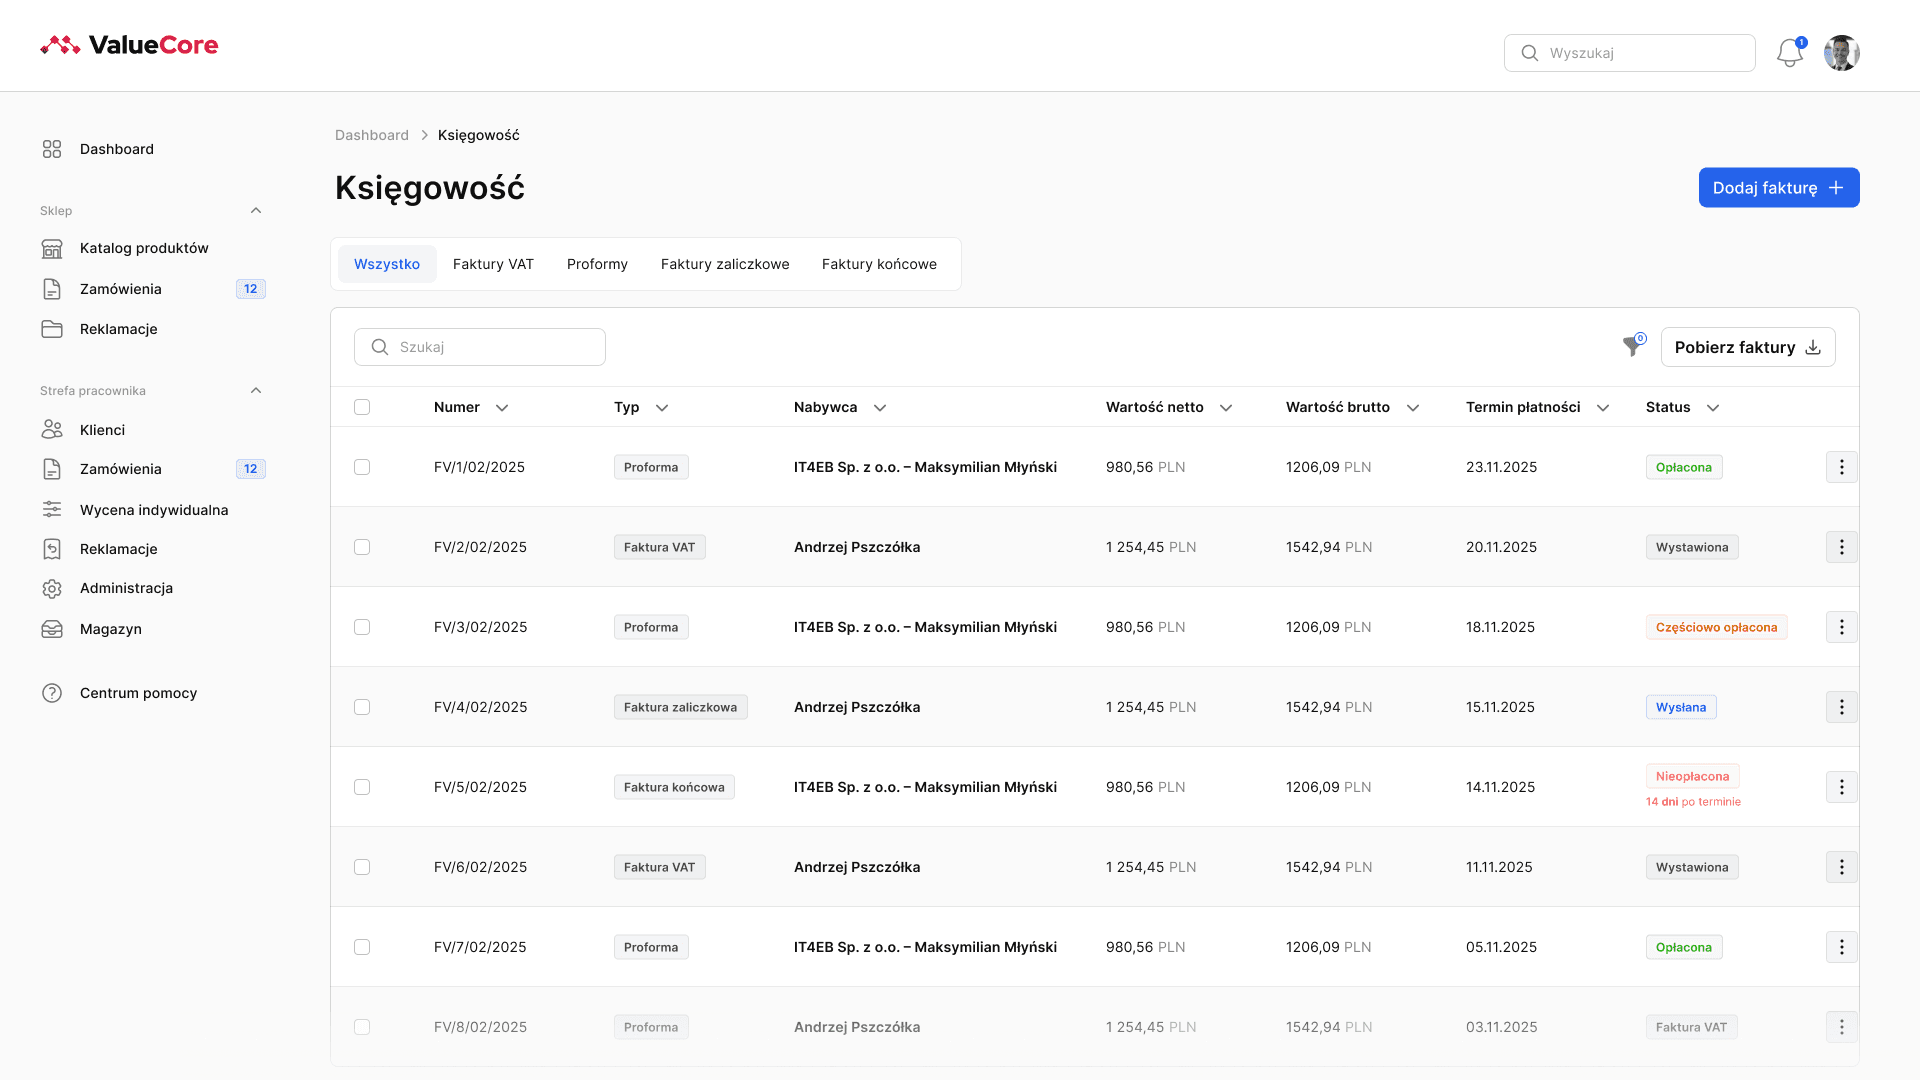Switch to the Faktury VAT tab
The height and width of the screenshot is (1080, 1920).
[x=493, y=264]
